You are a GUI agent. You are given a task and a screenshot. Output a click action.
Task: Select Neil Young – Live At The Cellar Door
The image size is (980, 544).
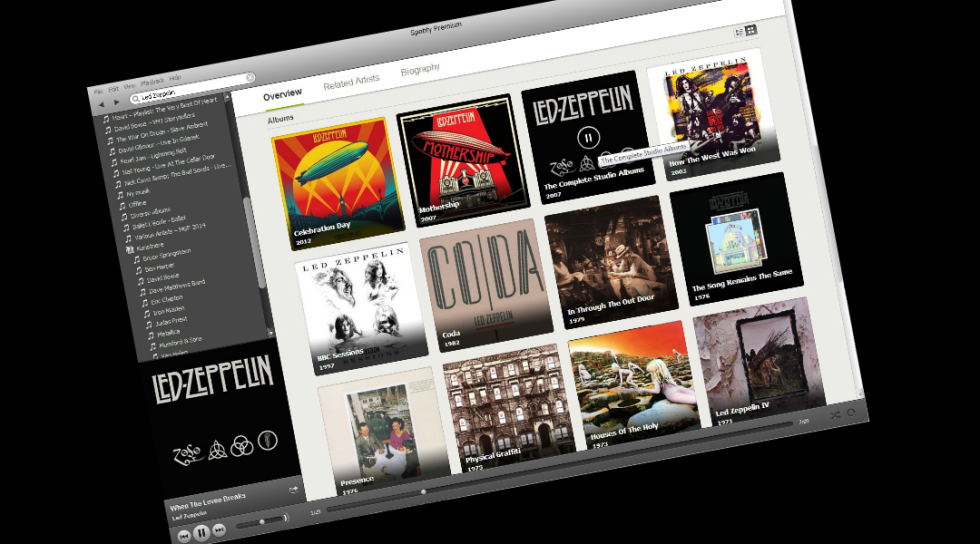[x=168, y=164]
